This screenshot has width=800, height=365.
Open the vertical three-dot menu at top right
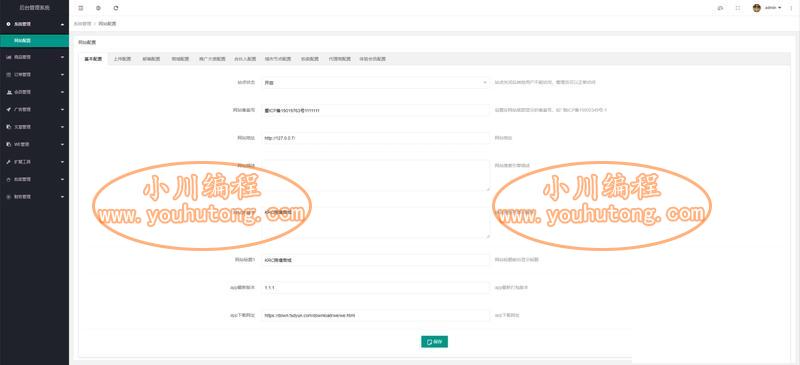pyautogui.click(x=791, y=8)
